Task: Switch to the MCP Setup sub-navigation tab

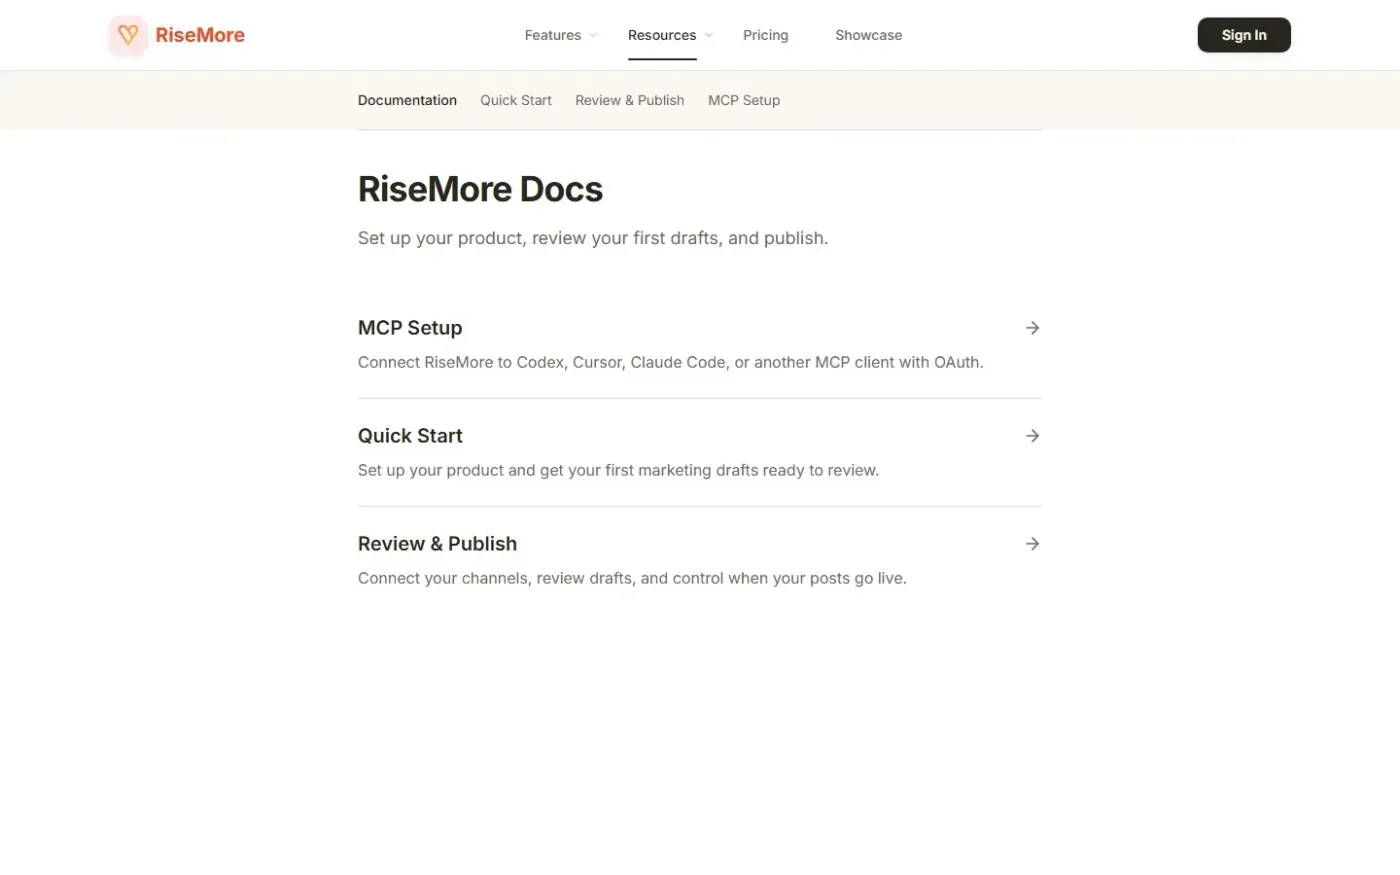Action: (x=744, y=100)
